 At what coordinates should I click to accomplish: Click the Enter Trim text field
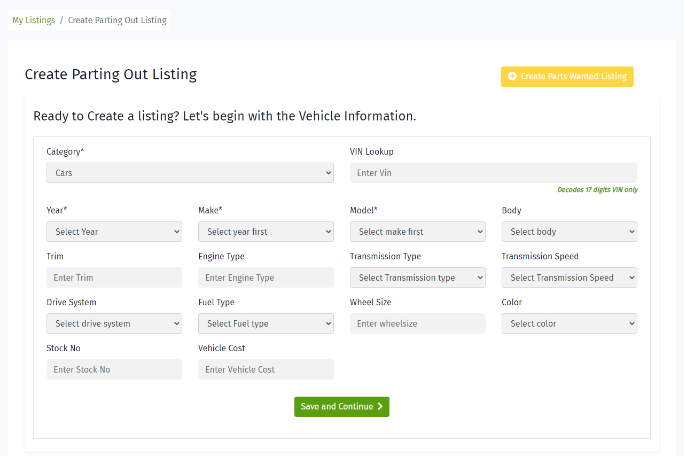[114, 278]
